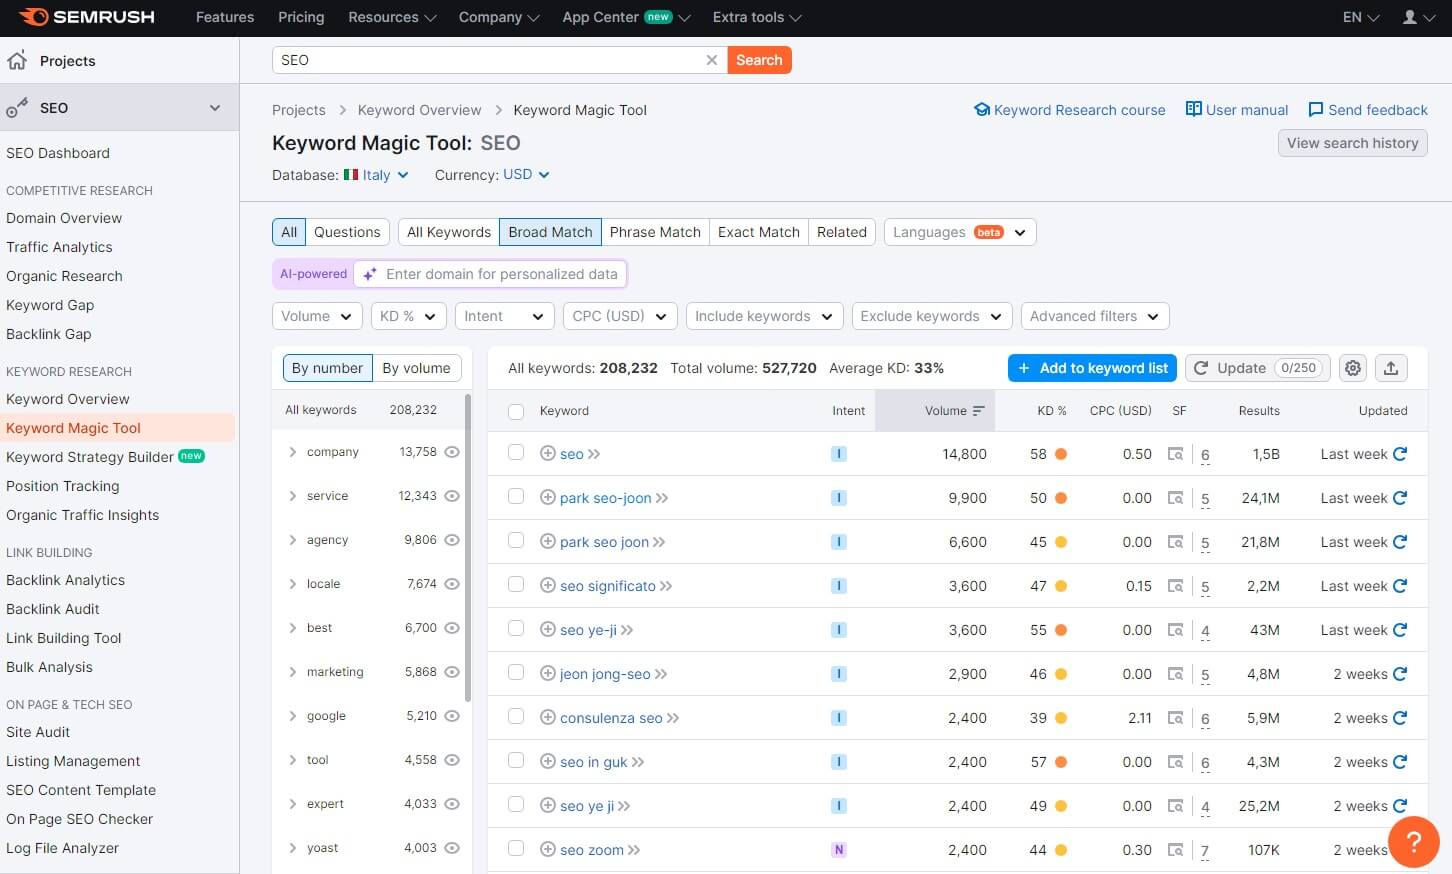1452x874 pixels.
Task: Open the Resources top menu
Action: pos(392,17)
